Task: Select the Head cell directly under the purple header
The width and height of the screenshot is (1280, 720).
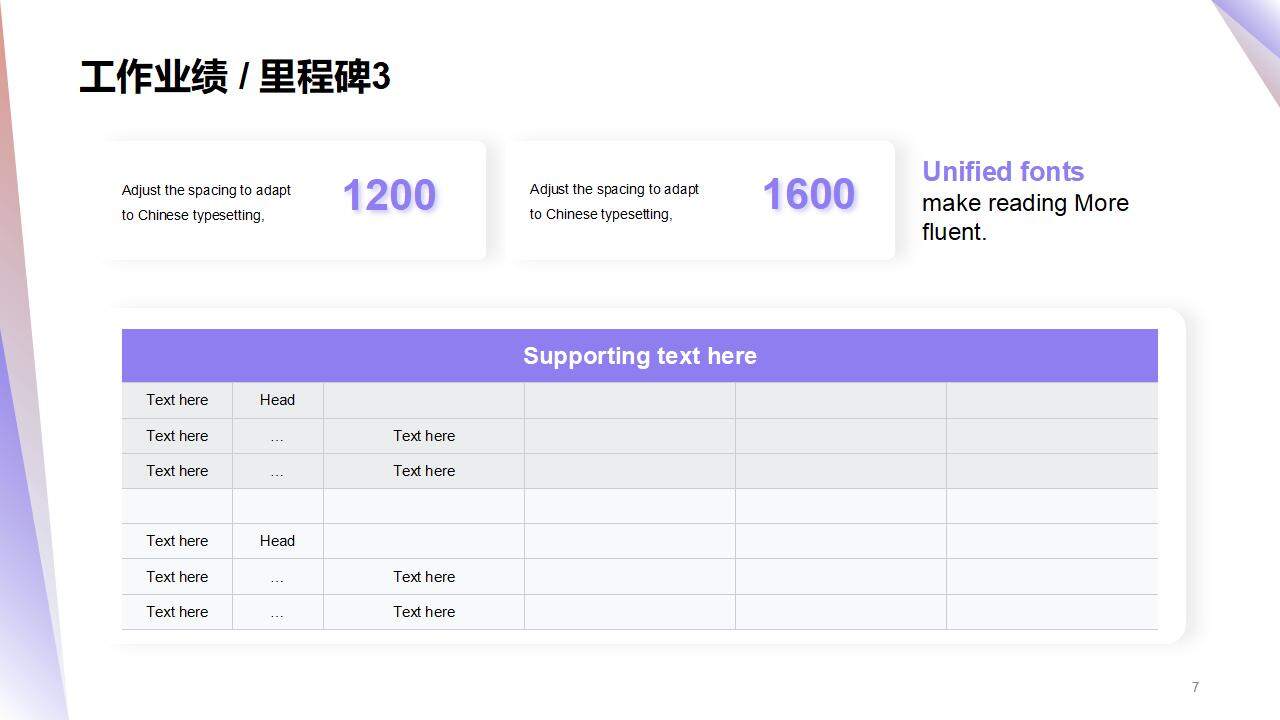Action: [277, 400]
